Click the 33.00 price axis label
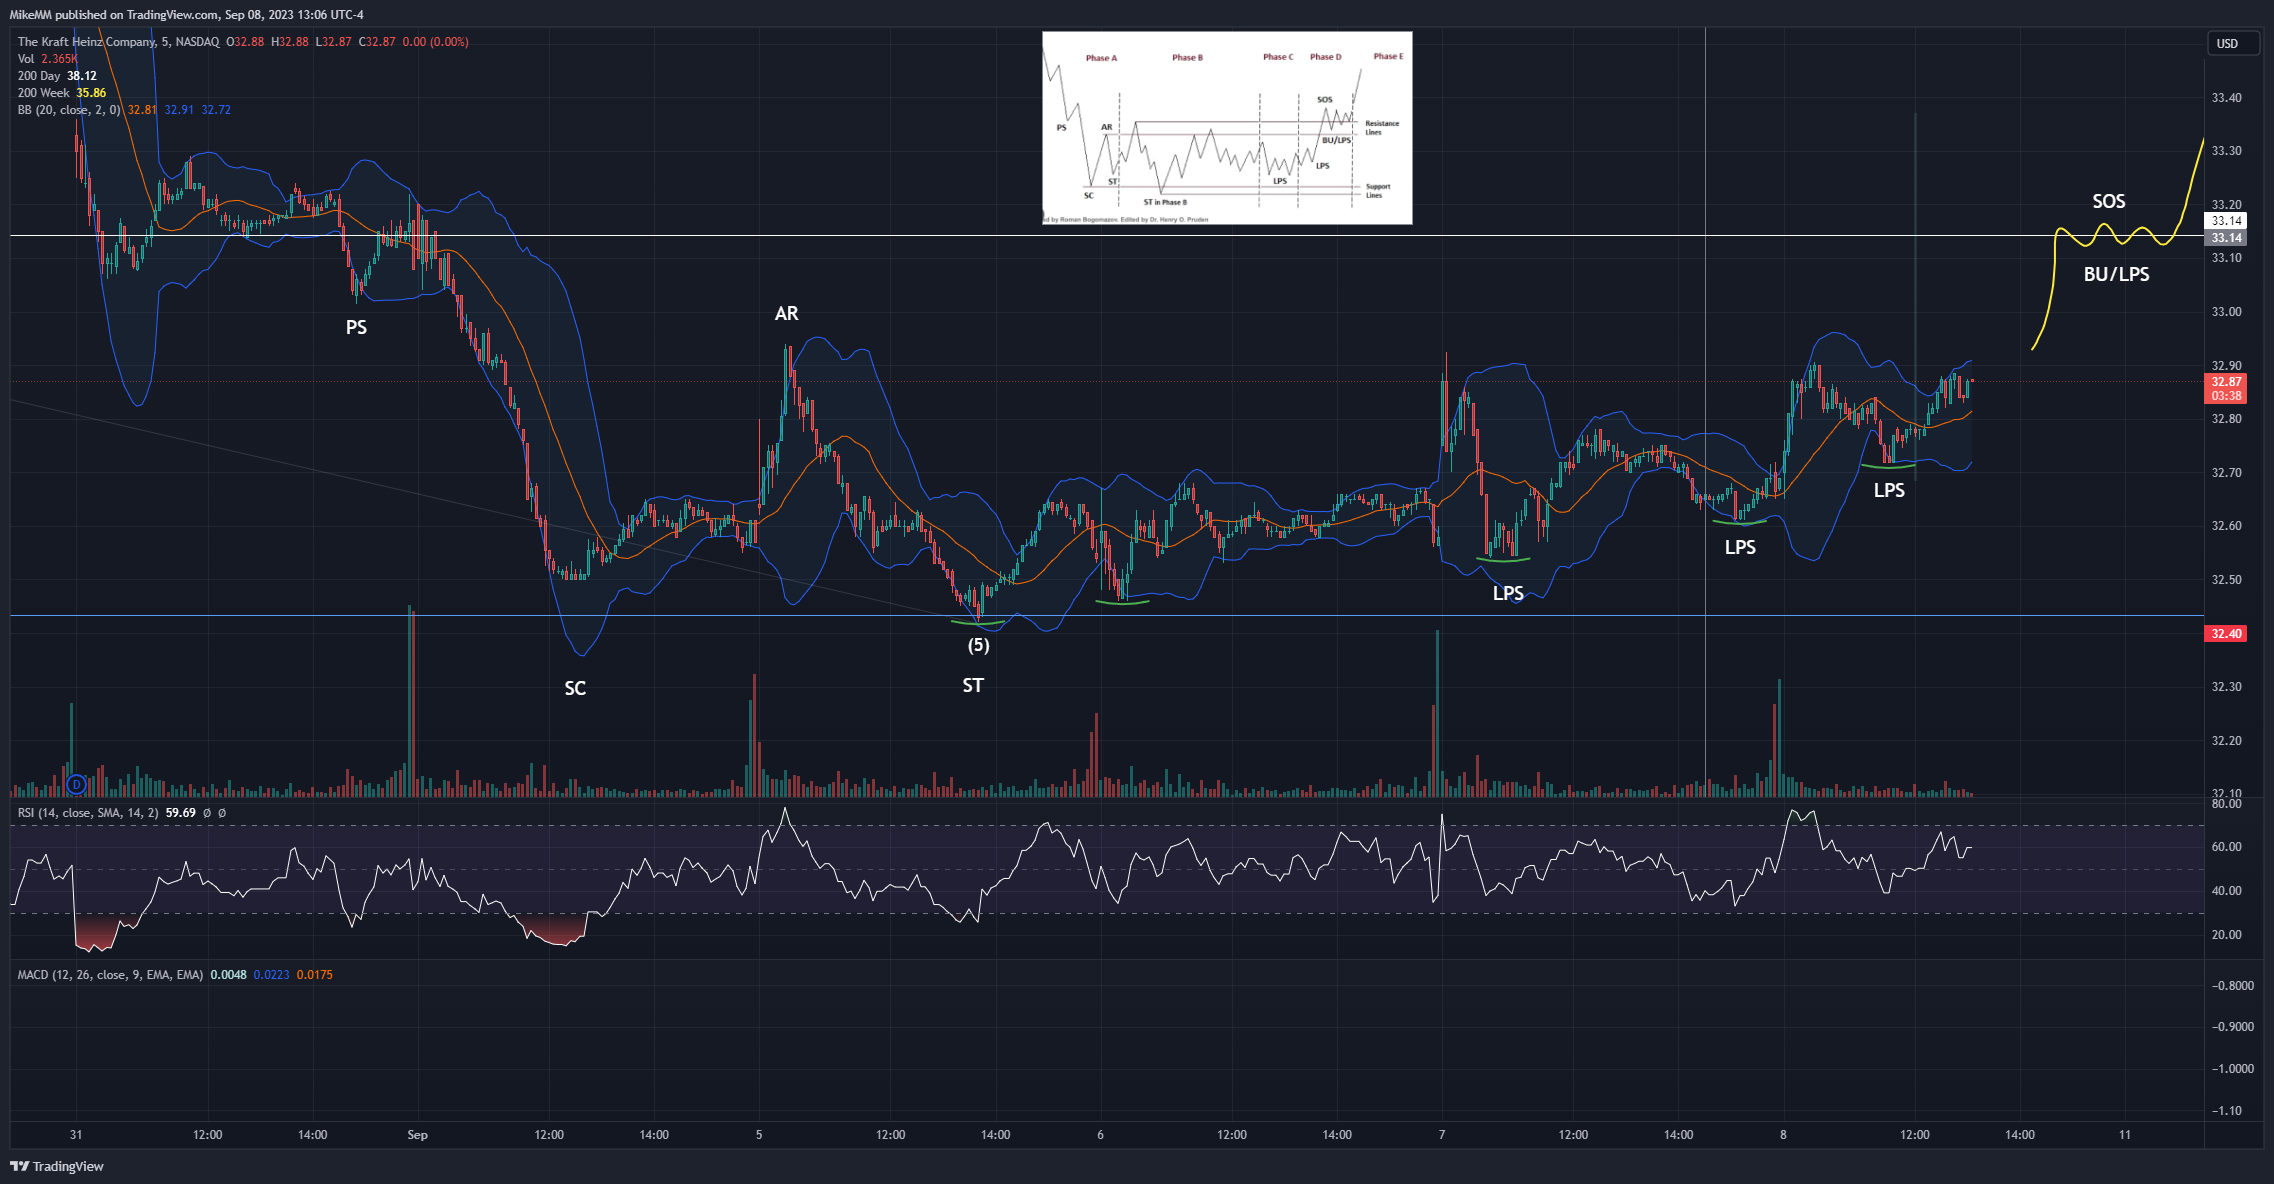Screen dimensions: 2274x1184 pyautogui.click(x=2226, y=312)
